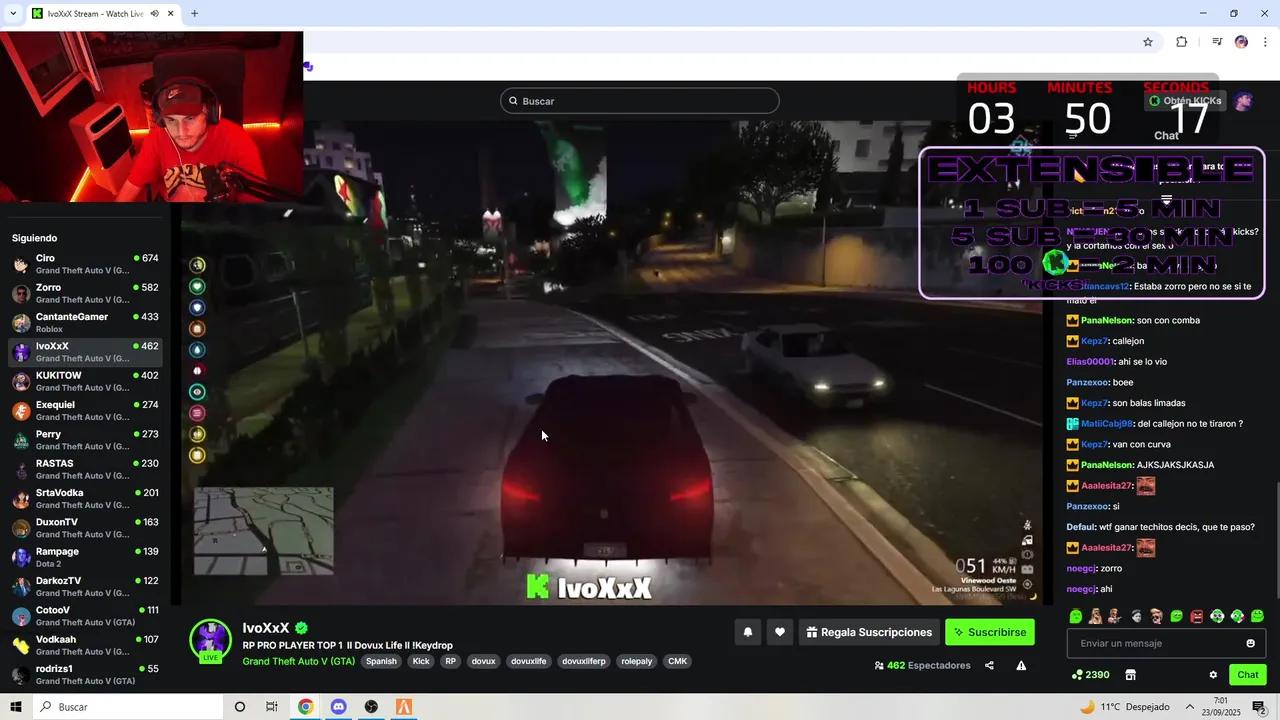Click the Spanish tag
The width and height of the screenshot is (1280, 720).
click(x=381, y=661)
